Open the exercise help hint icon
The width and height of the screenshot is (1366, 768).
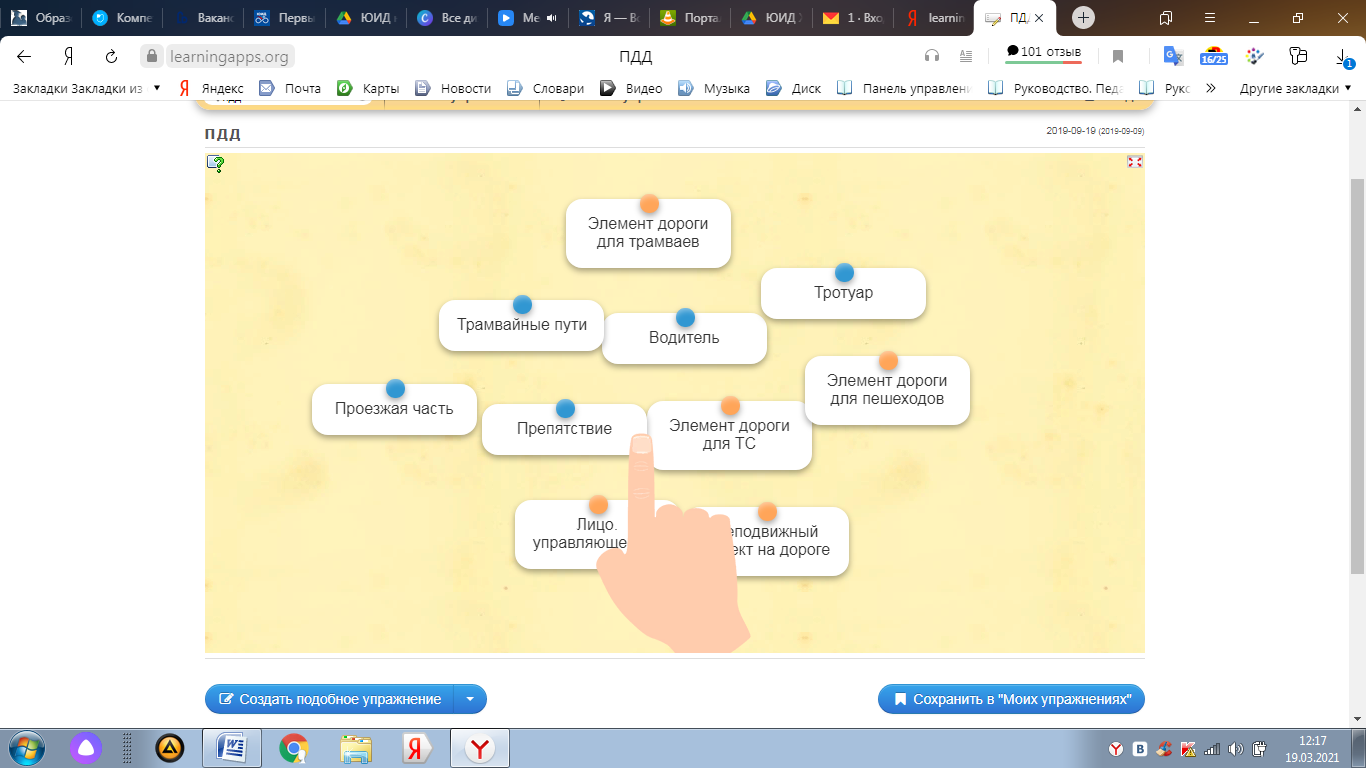coord(215,164)
